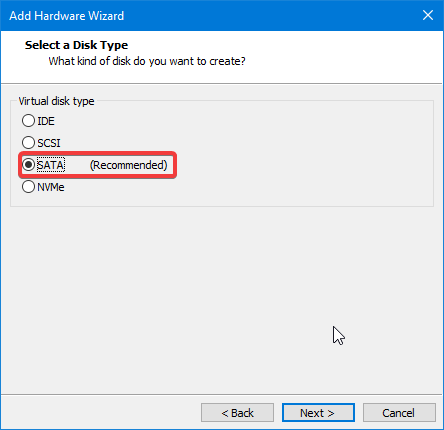The image size is (444, 430).
Task: Proceed with the Next > button
Action: click(x=318, y=413)
